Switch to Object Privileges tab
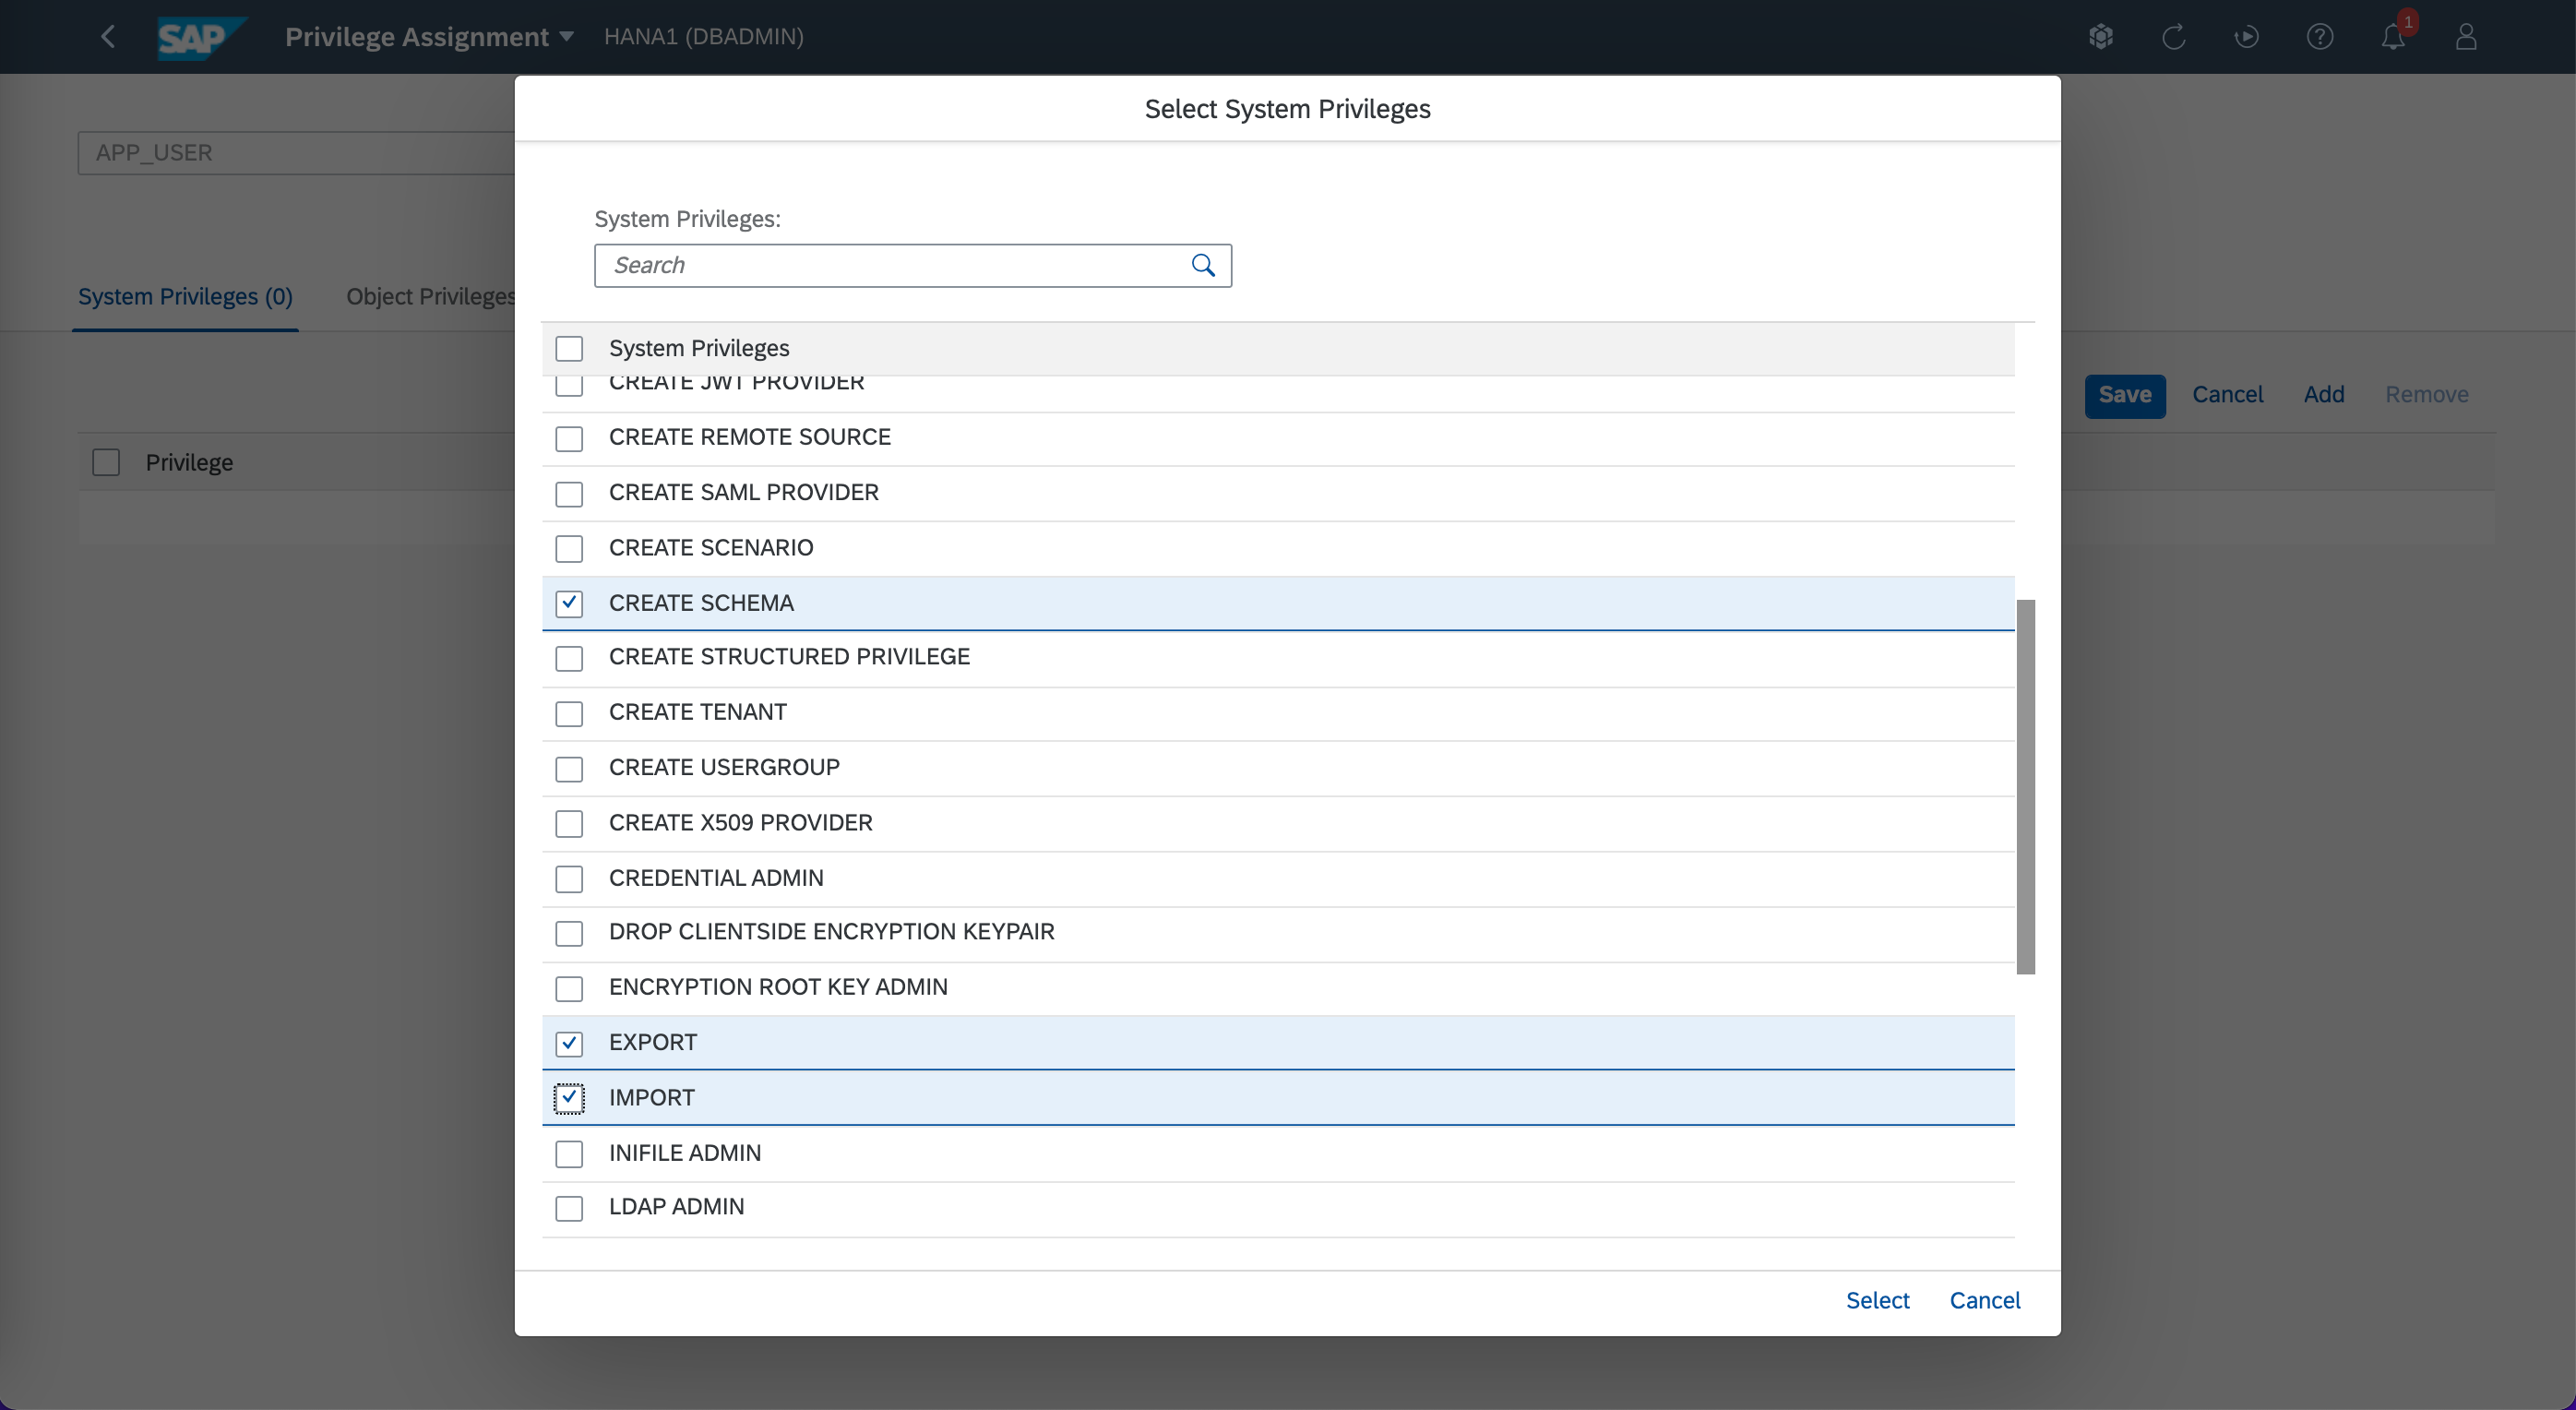Viewport: 2576px width, 1410px height. [431, 297]
